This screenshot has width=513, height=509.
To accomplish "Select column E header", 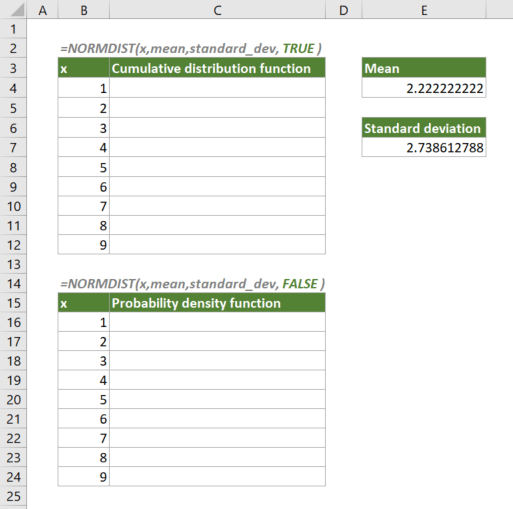I will point(424,10).
